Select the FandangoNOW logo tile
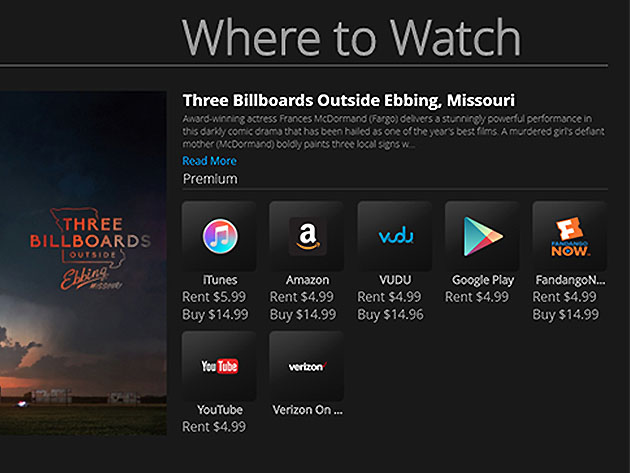This screenshot has height=473, width=630. tap(569, 236)
